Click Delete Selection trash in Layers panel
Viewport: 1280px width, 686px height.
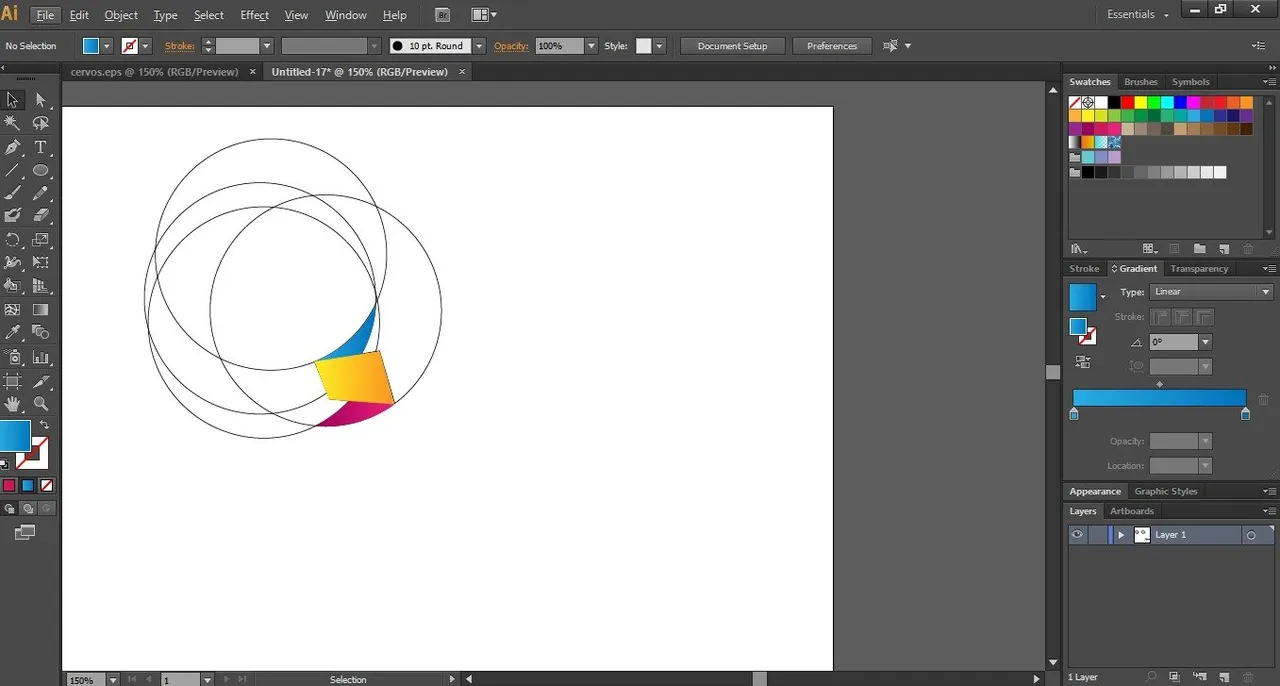(x=1248, y=677)
